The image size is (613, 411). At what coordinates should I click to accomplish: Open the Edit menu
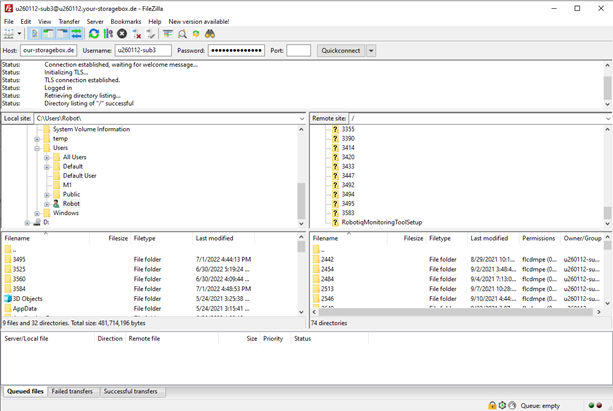pyautogui.click(x=26, y=22)
